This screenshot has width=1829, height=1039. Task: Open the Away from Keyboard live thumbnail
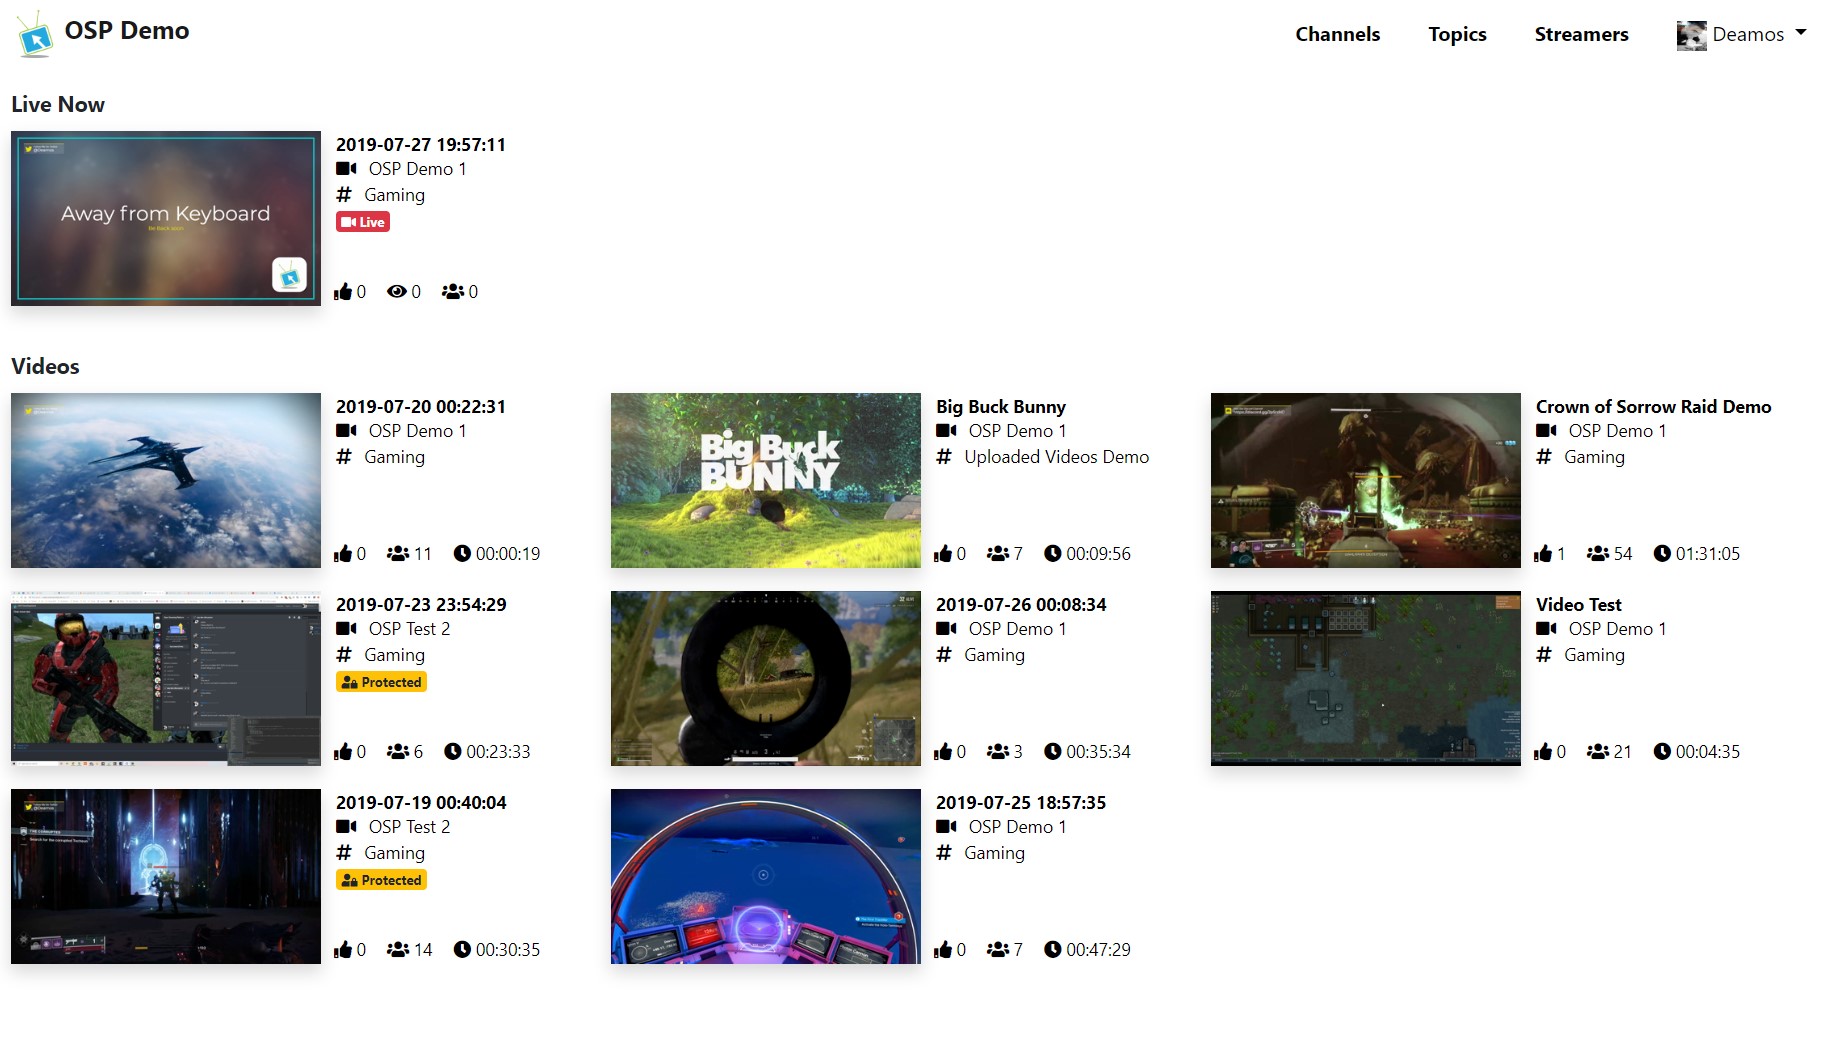(x=166, y=218)
